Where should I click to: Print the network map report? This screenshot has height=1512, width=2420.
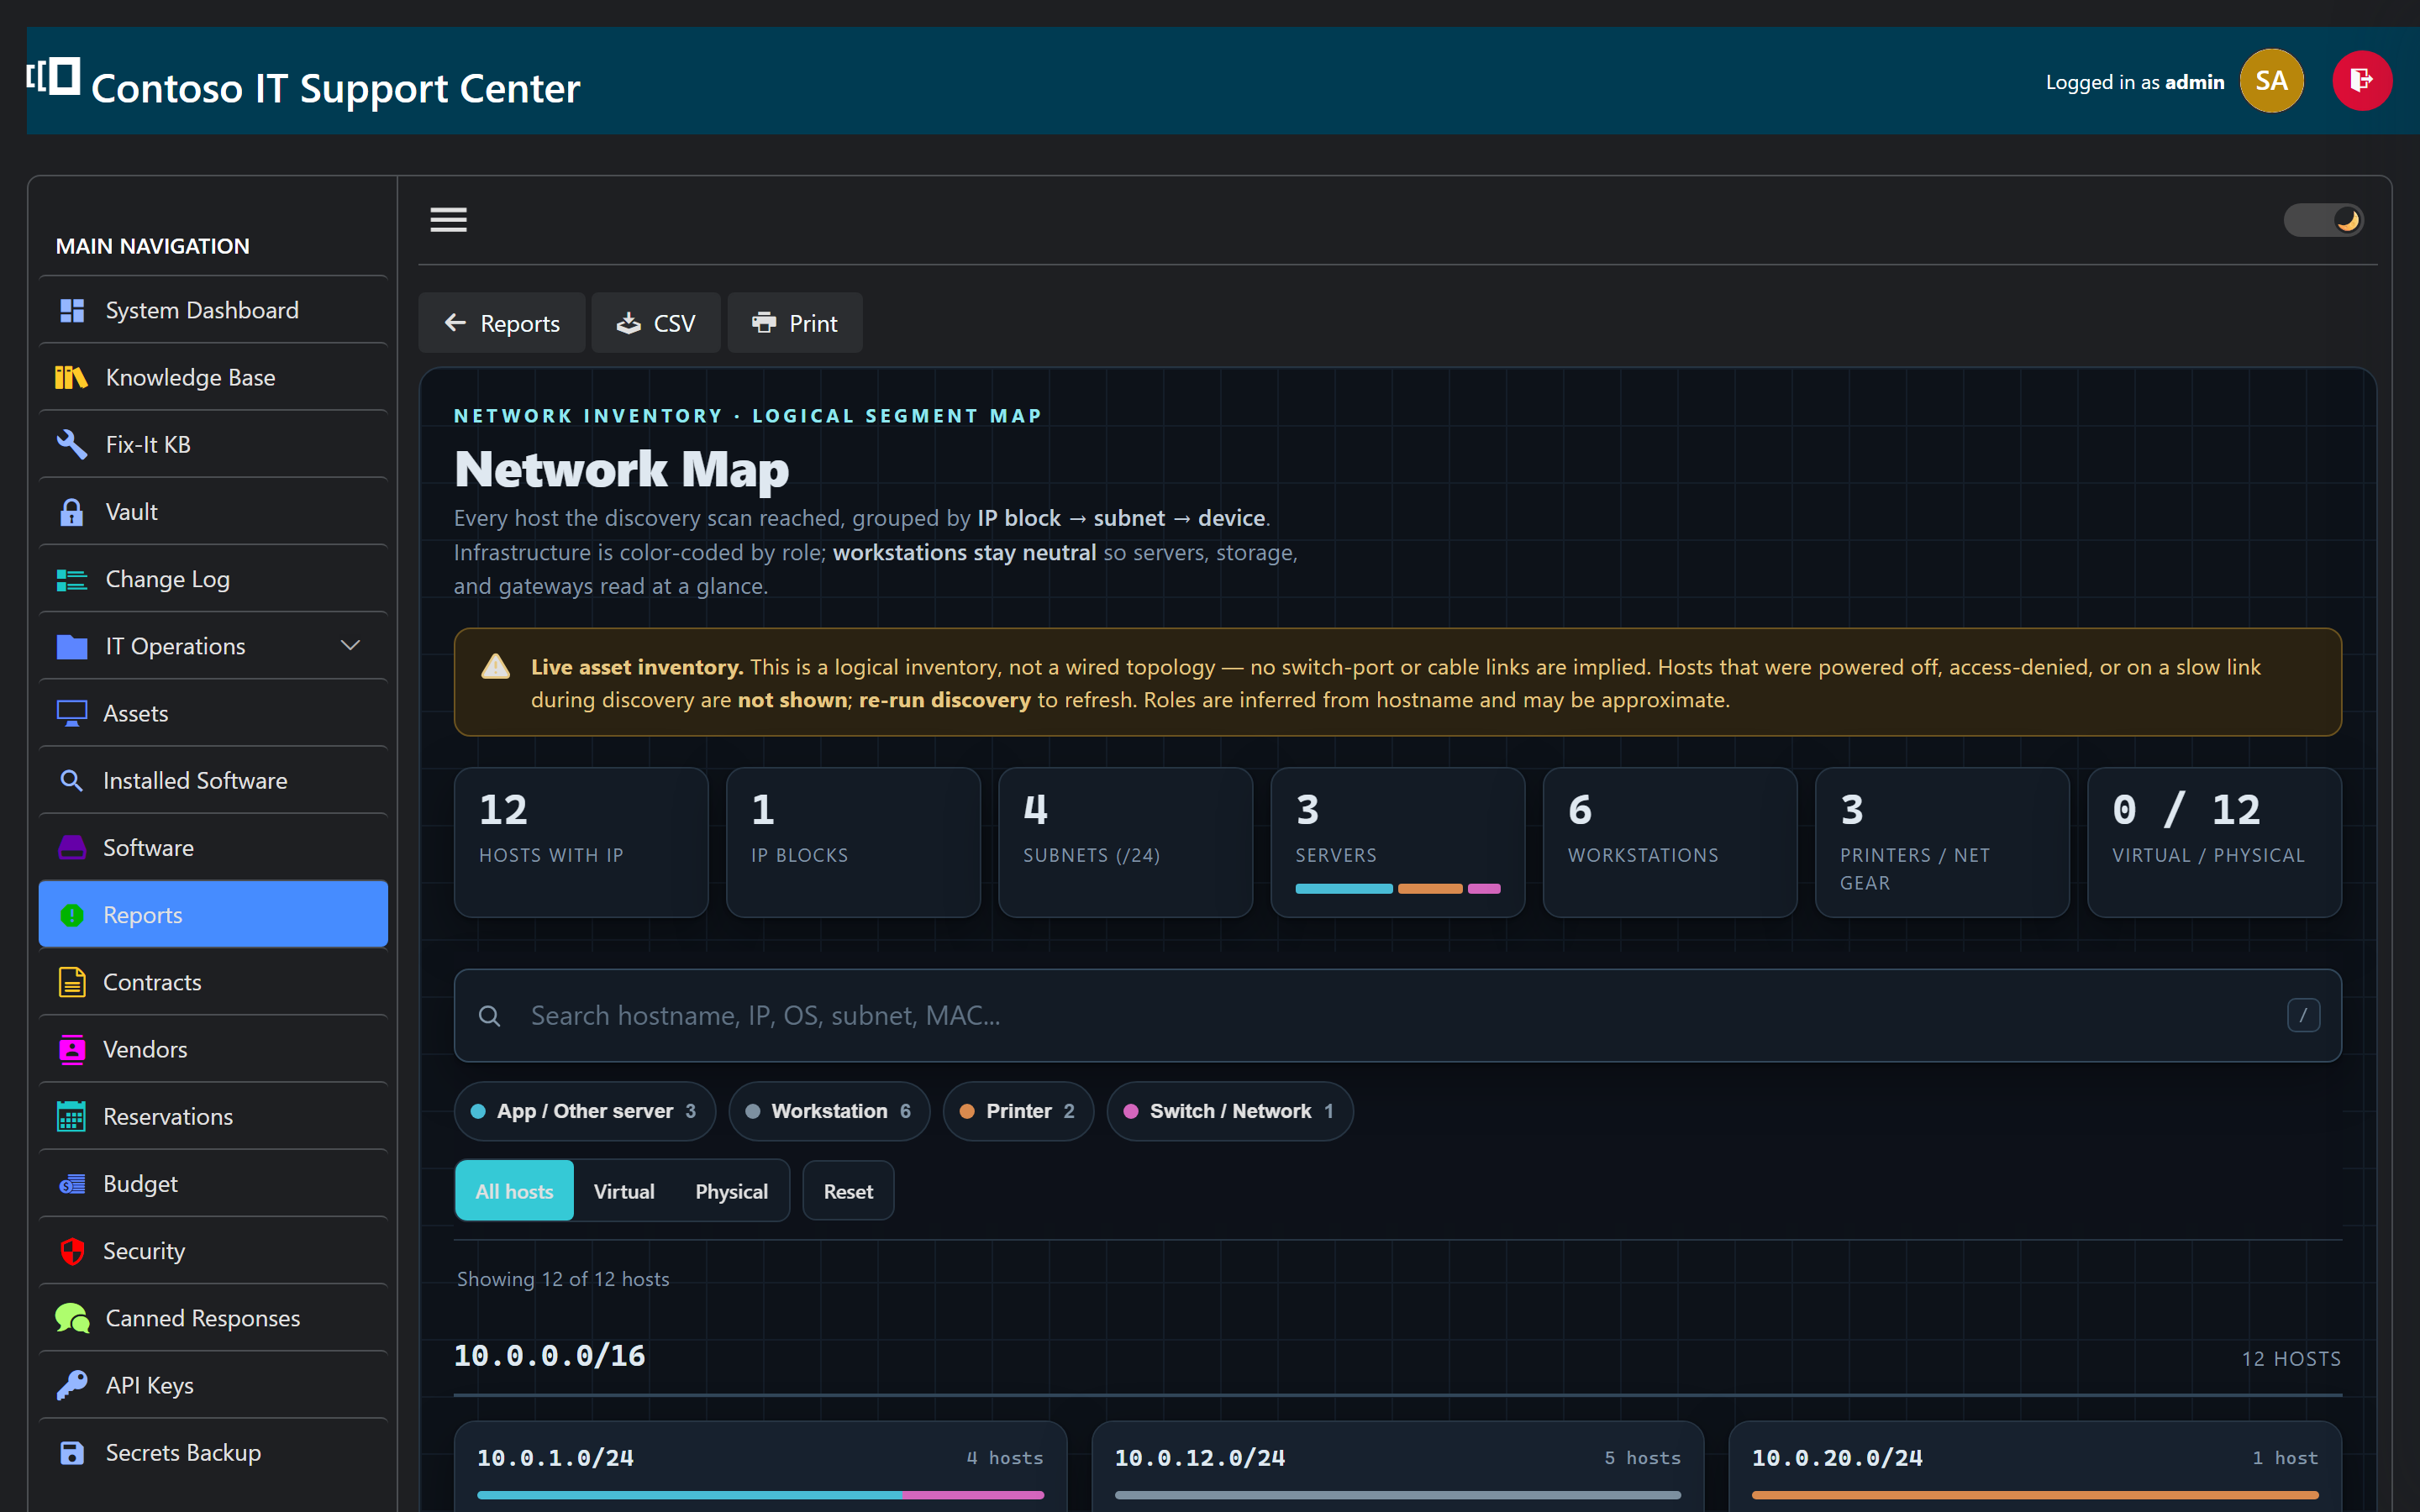point(795,323)
